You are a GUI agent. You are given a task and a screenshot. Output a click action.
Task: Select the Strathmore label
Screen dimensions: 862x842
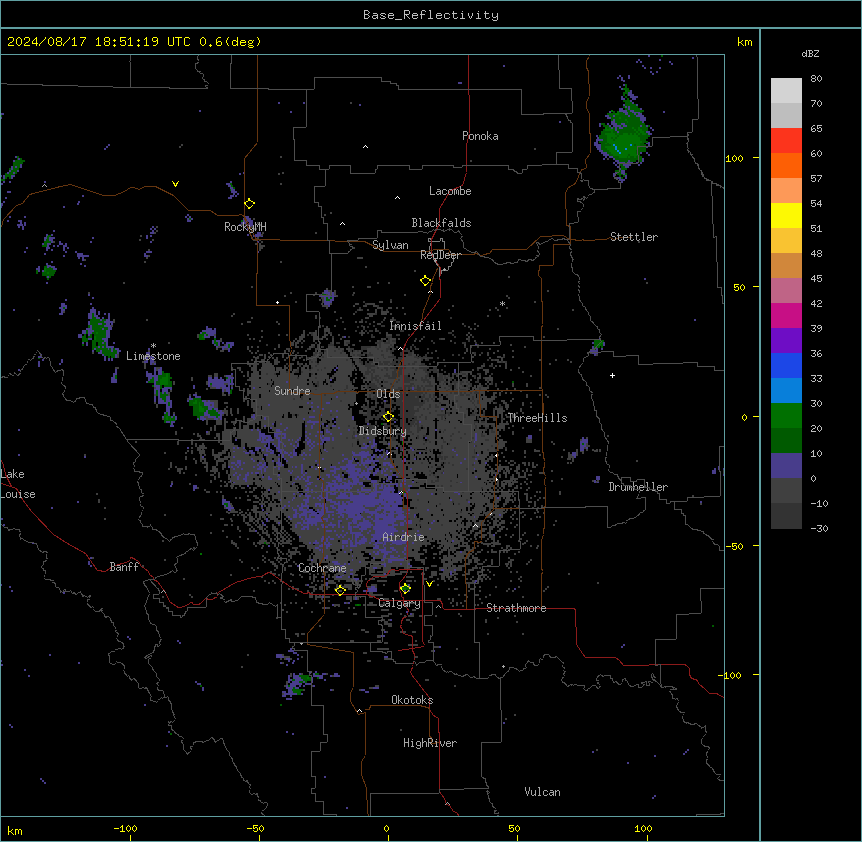coord(516,608)
